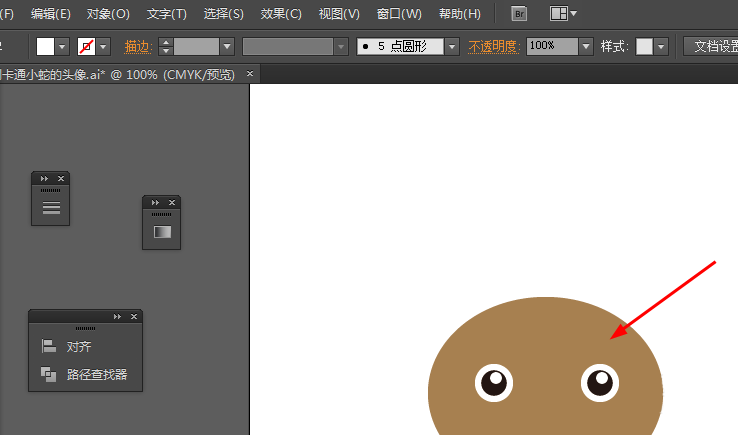Launch Adobe Bridge with the Br icon
Screen dimensions: 738x435
[519, 14]
